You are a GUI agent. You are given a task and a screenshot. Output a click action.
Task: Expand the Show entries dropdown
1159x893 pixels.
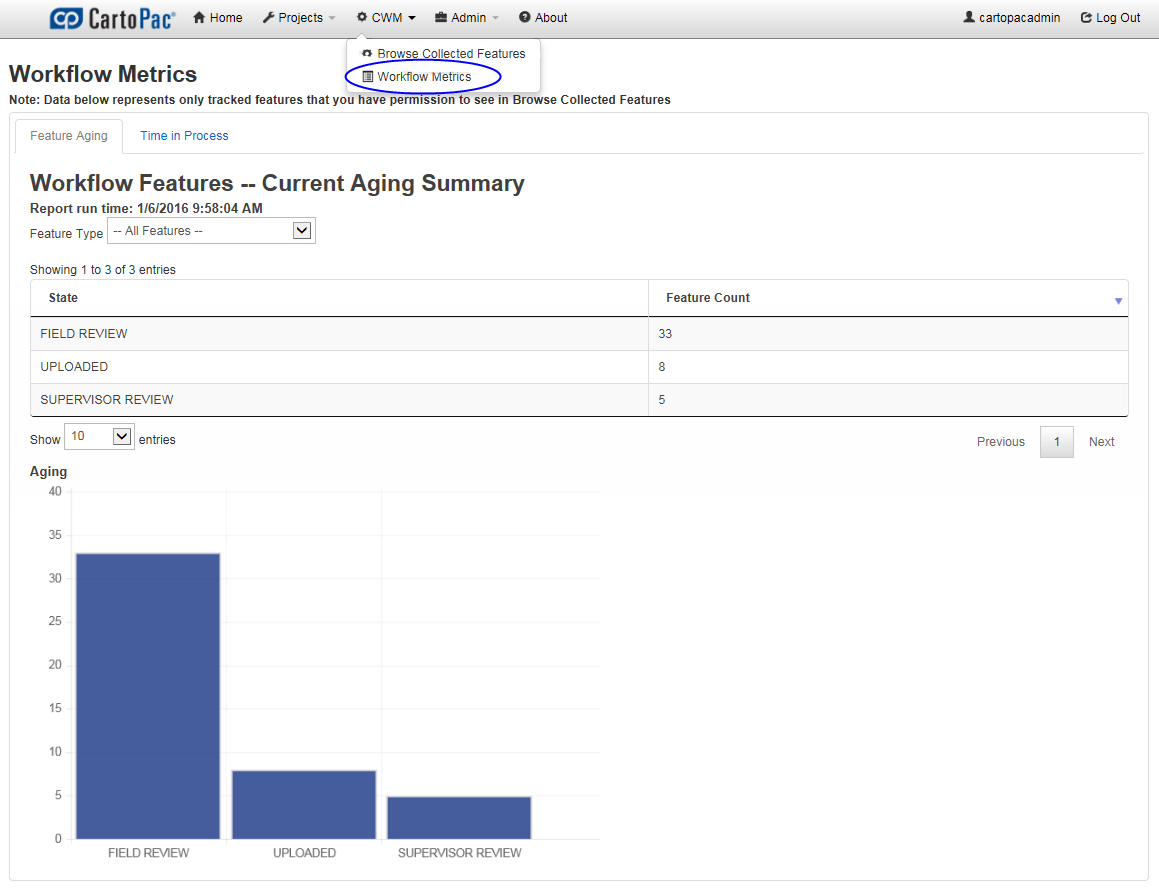coord(98,436)
